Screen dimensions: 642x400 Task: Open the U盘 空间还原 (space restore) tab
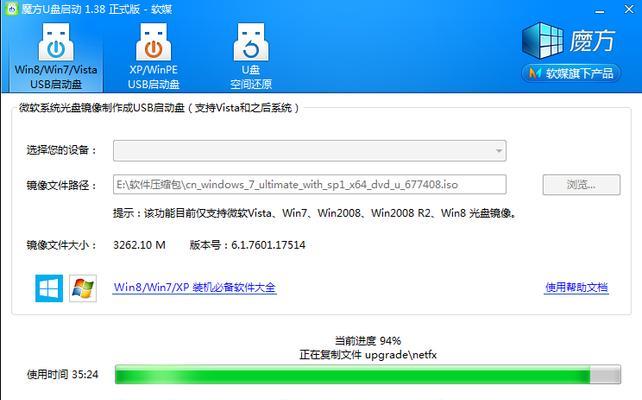[x=251, y=56]
